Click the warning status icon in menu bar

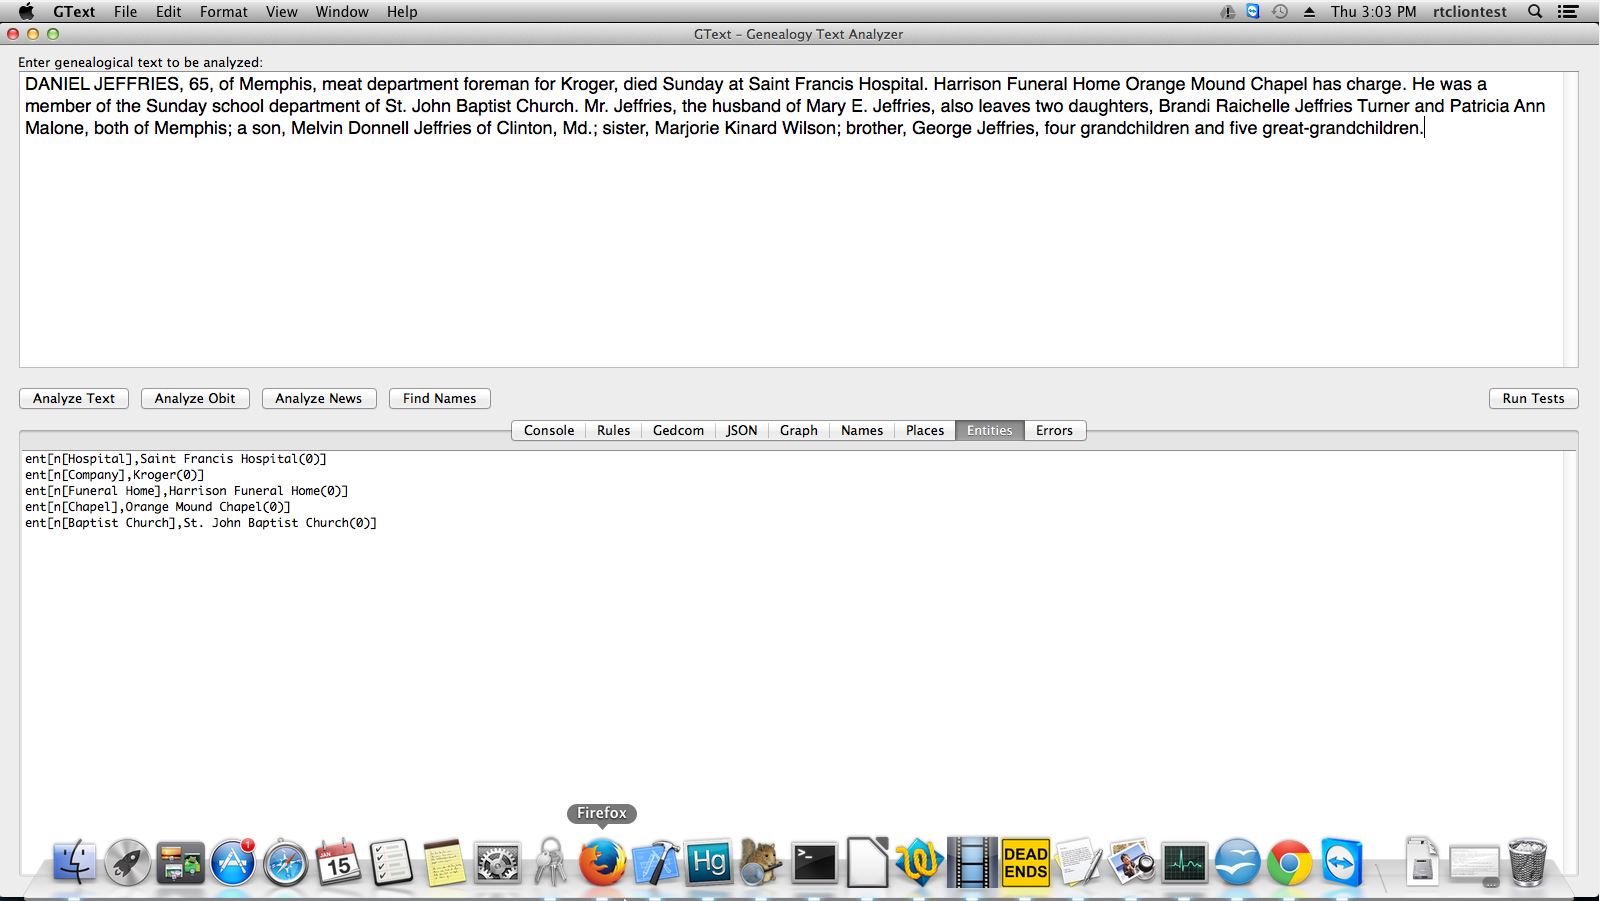tap(1228, 12)
